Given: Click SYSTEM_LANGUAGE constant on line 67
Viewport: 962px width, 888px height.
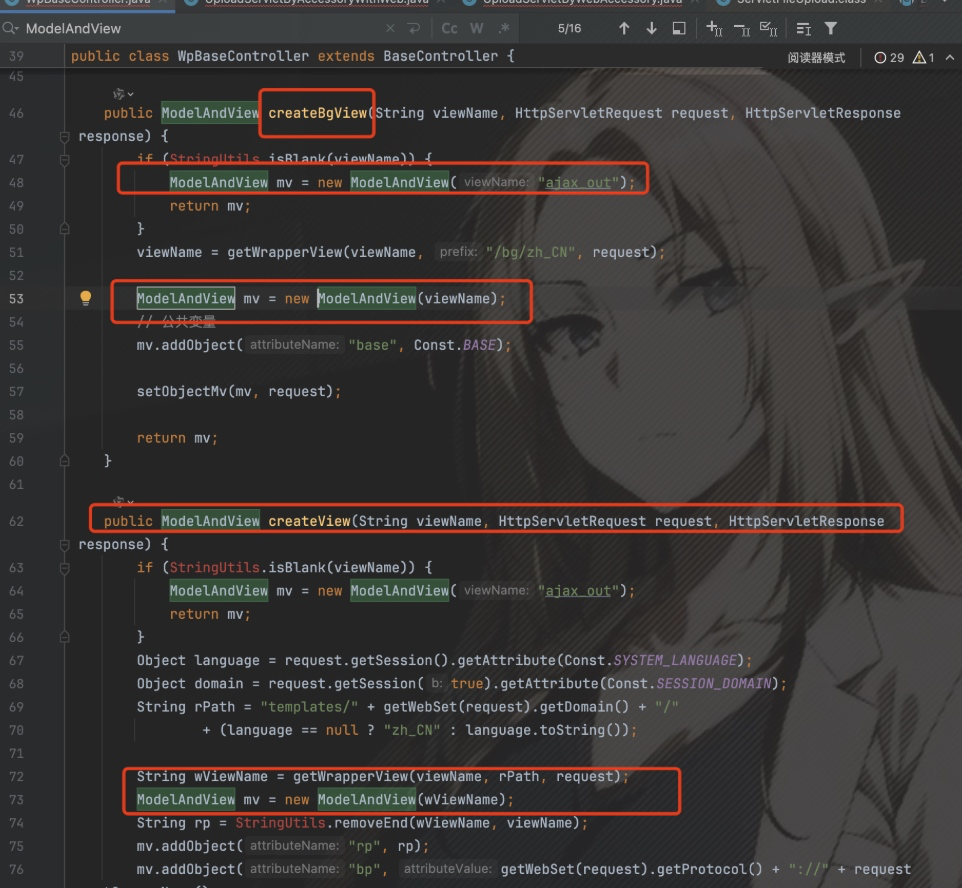Looking at the screenshot, I should click(675, 660).
